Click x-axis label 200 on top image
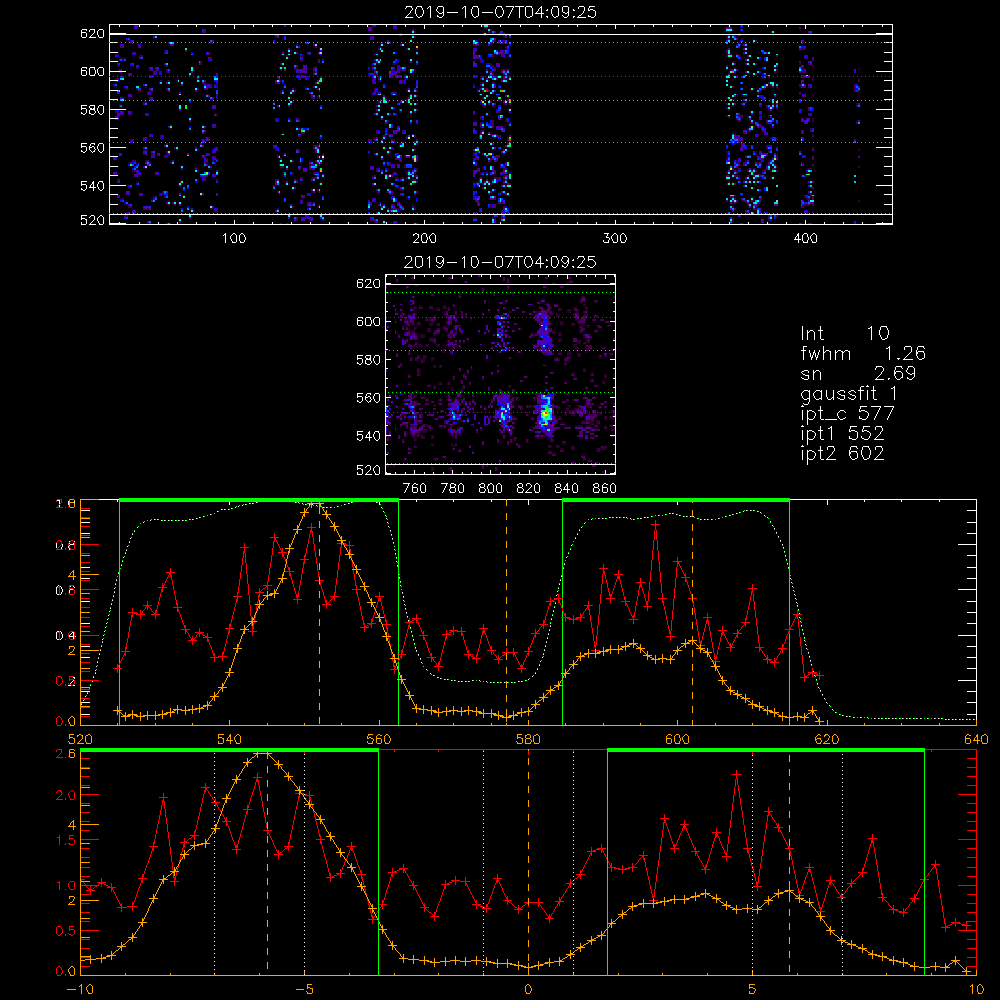1000x1000 pixels. point(424,239)
